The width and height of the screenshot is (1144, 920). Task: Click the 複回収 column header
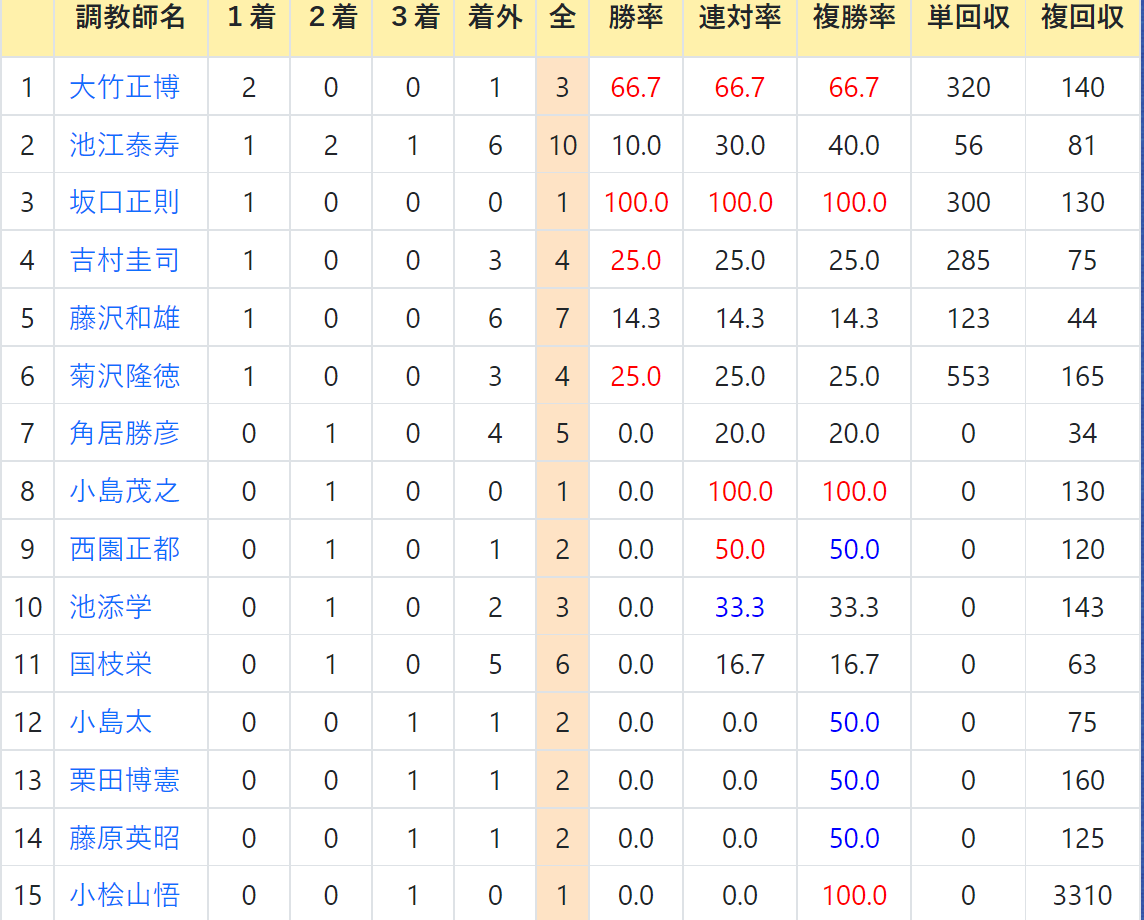click(x=1082, y=18)
